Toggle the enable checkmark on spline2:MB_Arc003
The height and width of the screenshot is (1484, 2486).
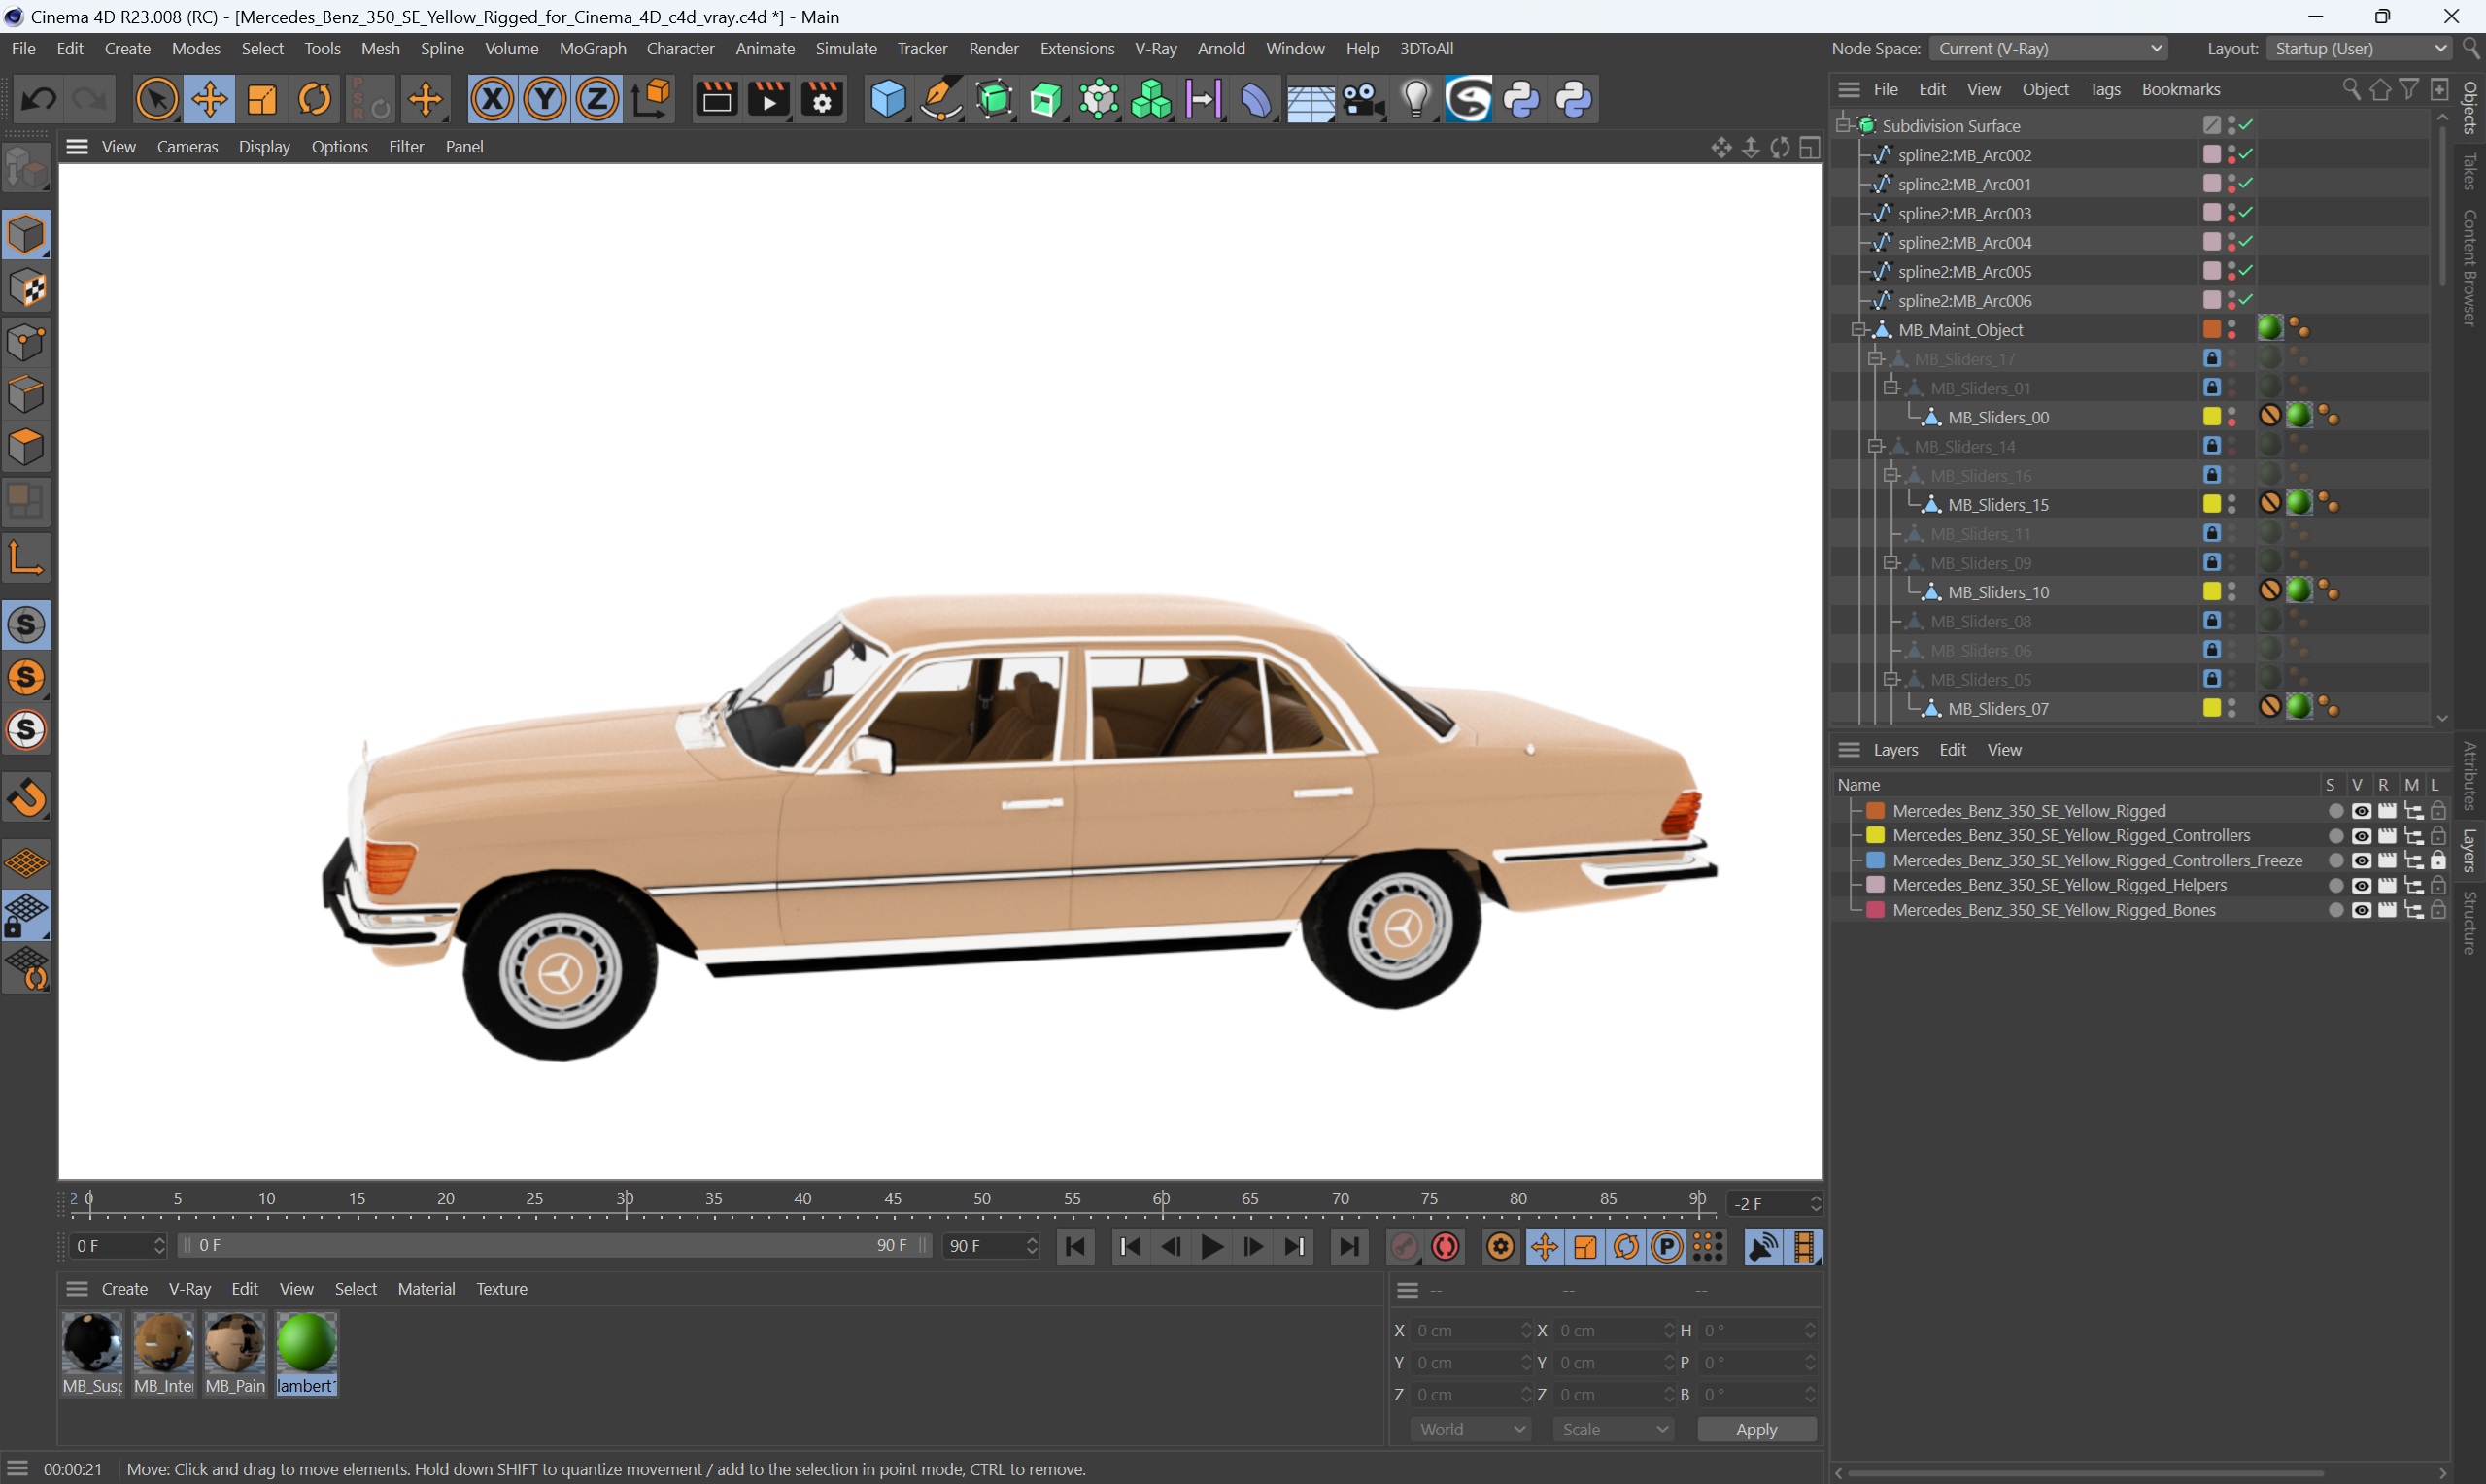click(2246, 212)
